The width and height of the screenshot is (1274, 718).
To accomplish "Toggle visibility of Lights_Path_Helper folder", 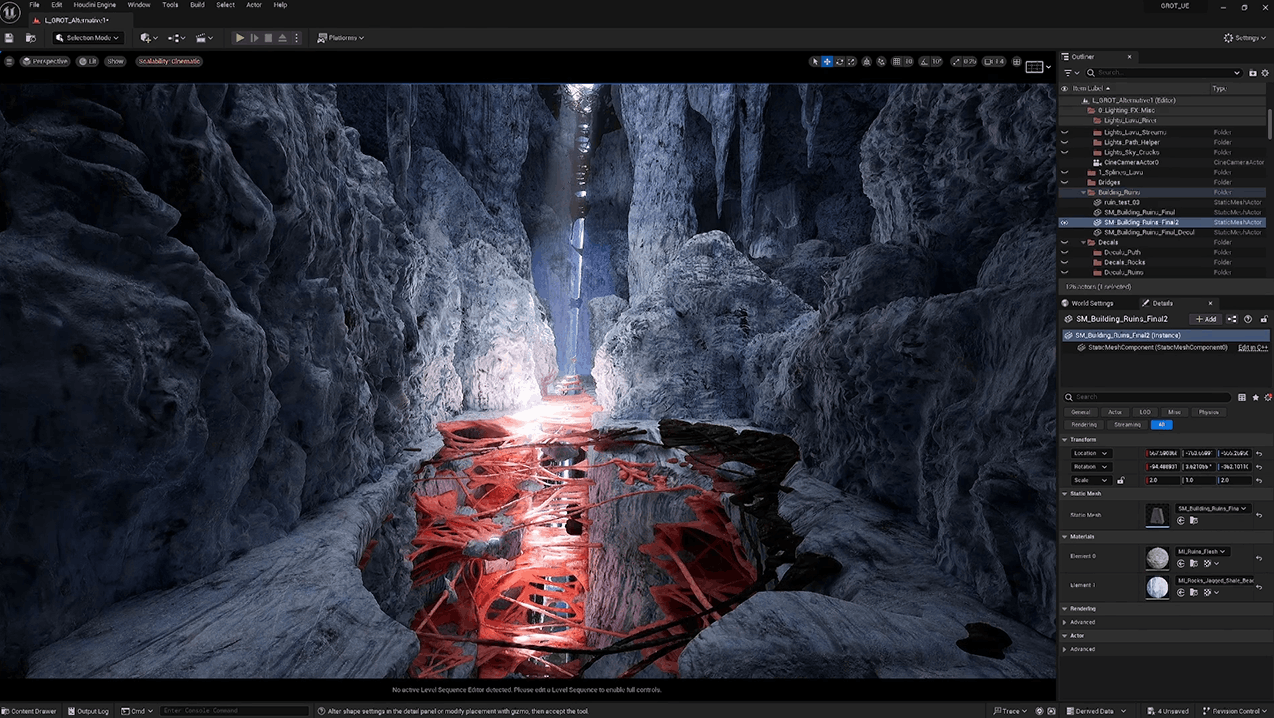I will (1064, 142).
